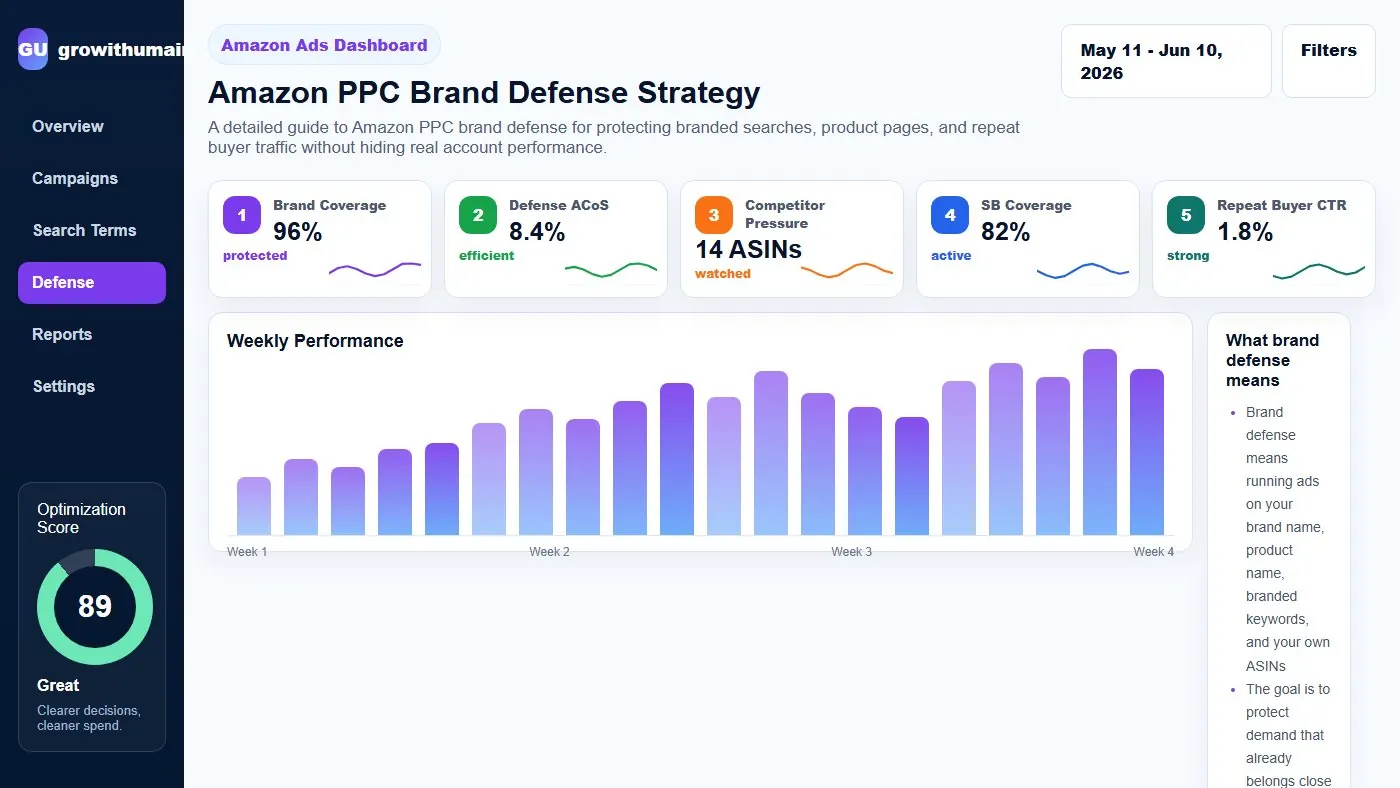Click Clearer decisions, cleaner spend caption
1400x788 pixels.
[89, 718]
